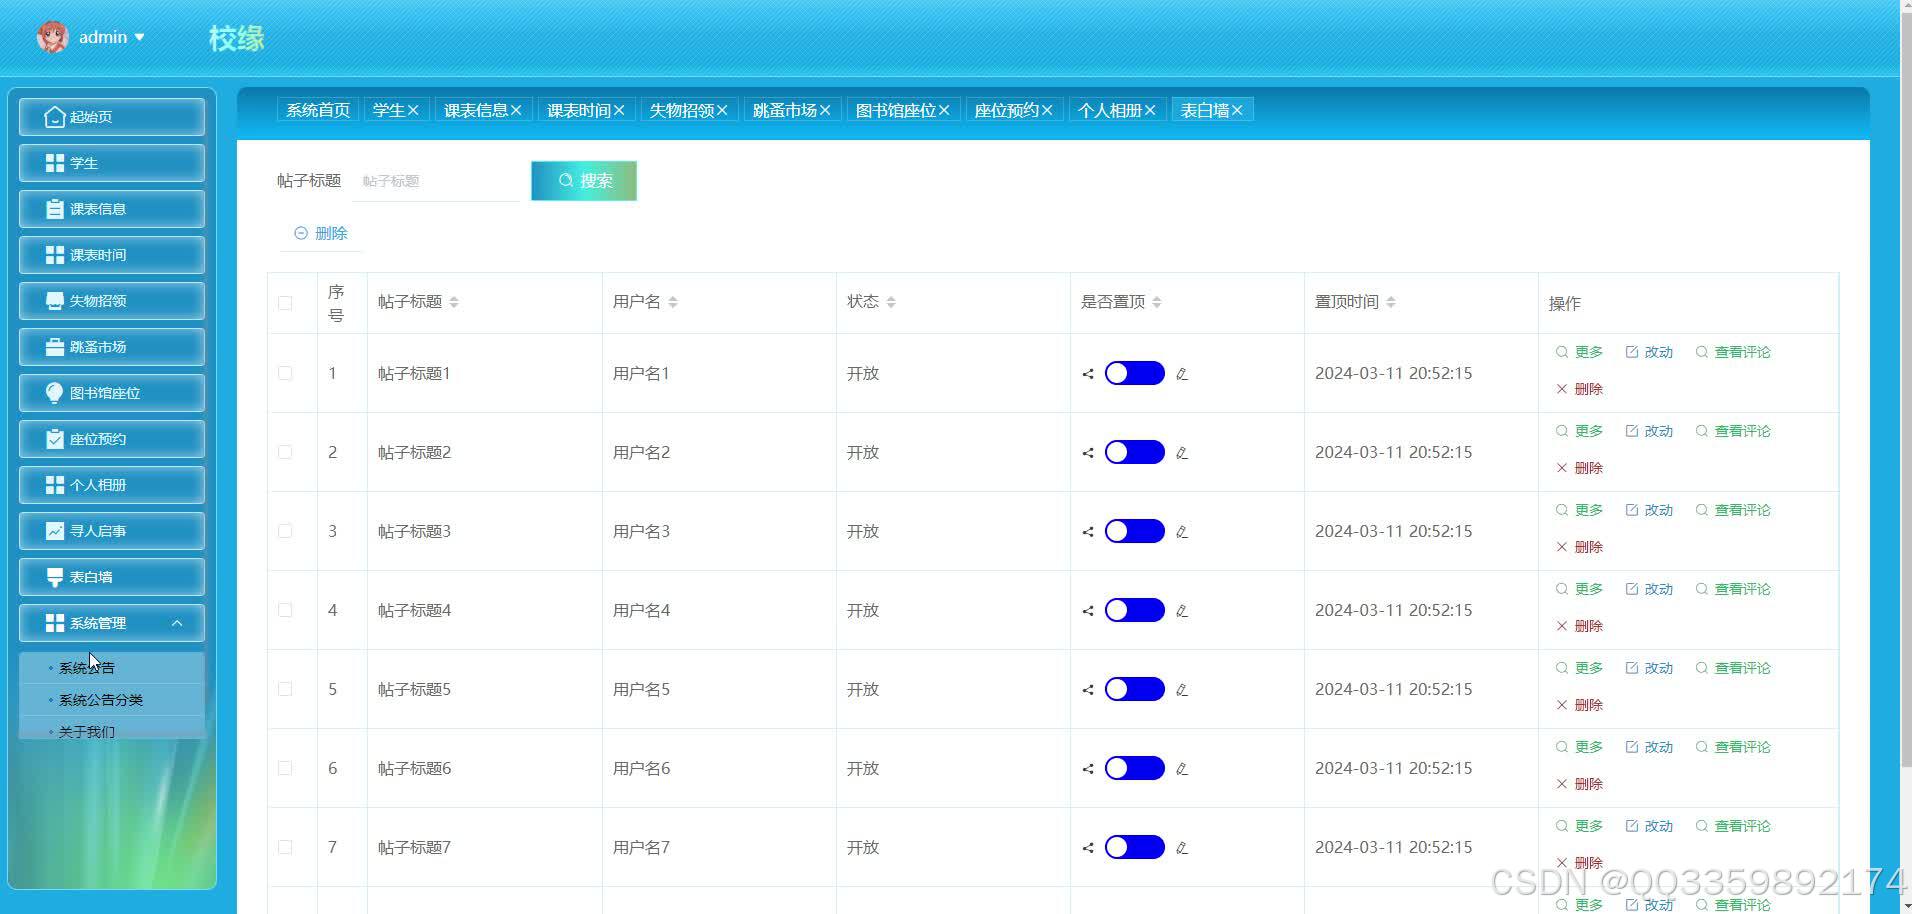Screen dimensions: 1912x914
Task: Click the batch 删除 button above table
Action: click(321, 233)
